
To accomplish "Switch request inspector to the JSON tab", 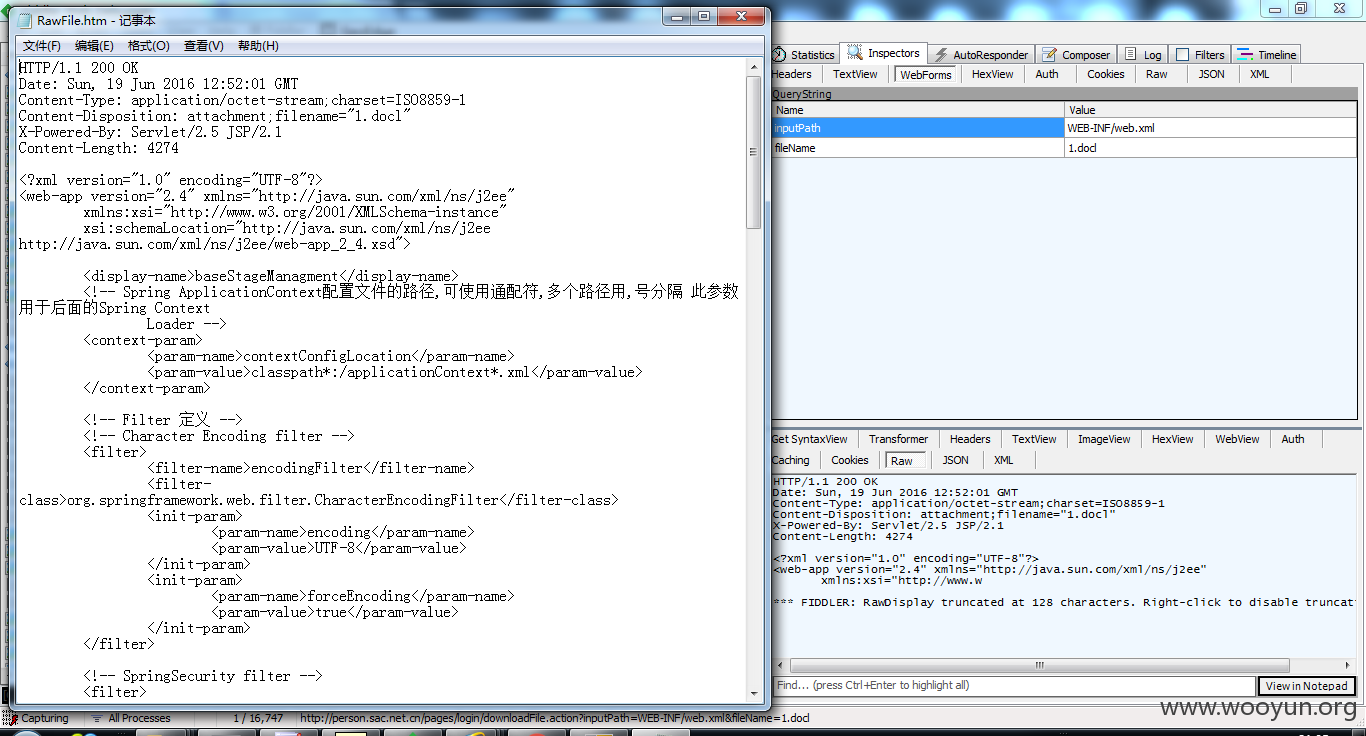I will coord(1211,74).
